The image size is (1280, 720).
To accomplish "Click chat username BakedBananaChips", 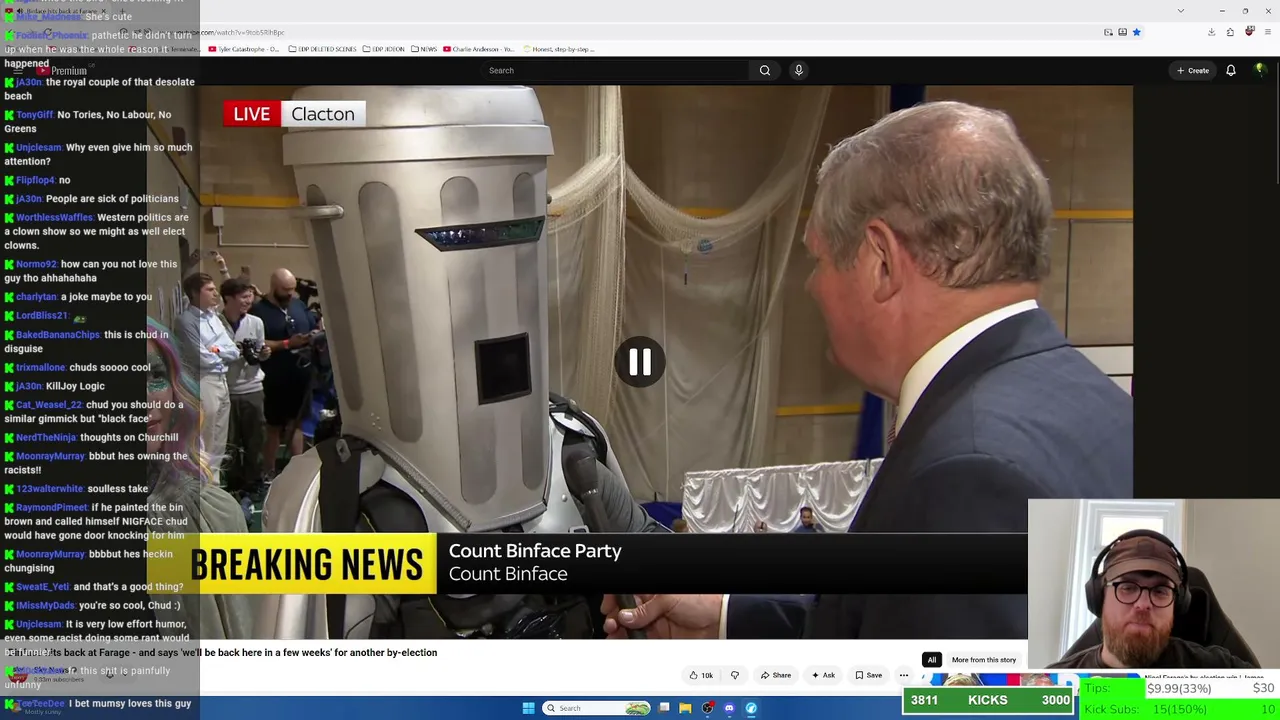I will (58, 335).
